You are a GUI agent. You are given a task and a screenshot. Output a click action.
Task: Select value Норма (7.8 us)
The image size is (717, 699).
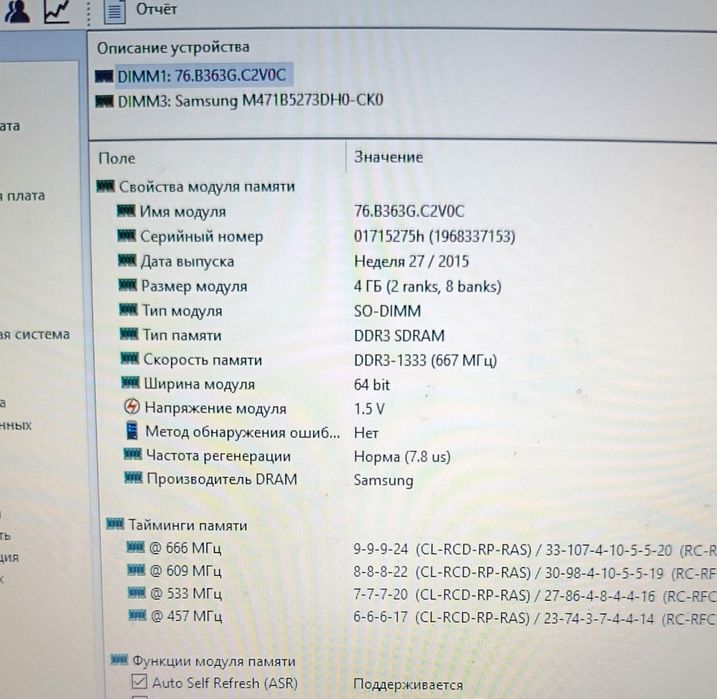[x=402, y=457]
